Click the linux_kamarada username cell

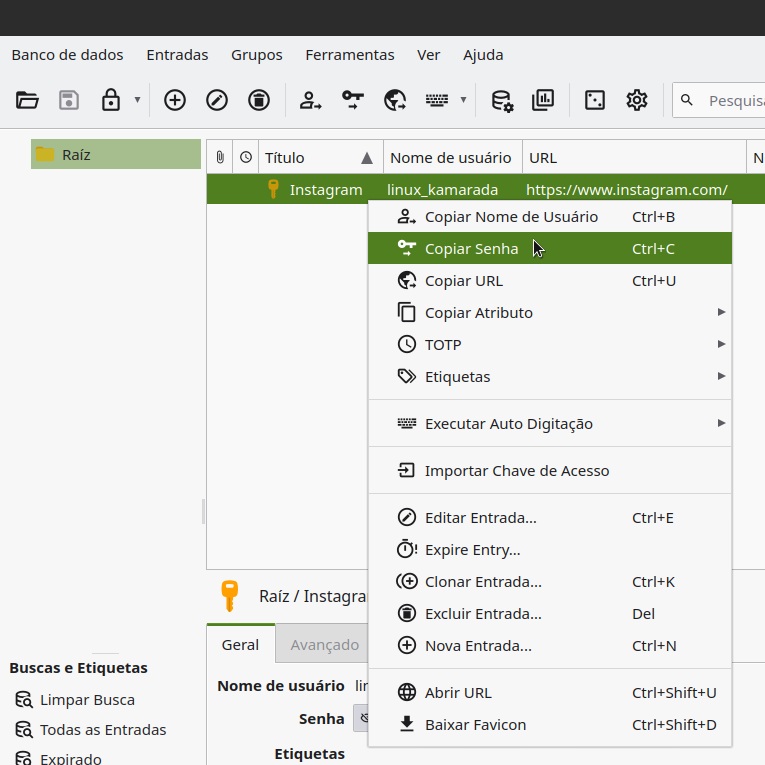point(442,190)
